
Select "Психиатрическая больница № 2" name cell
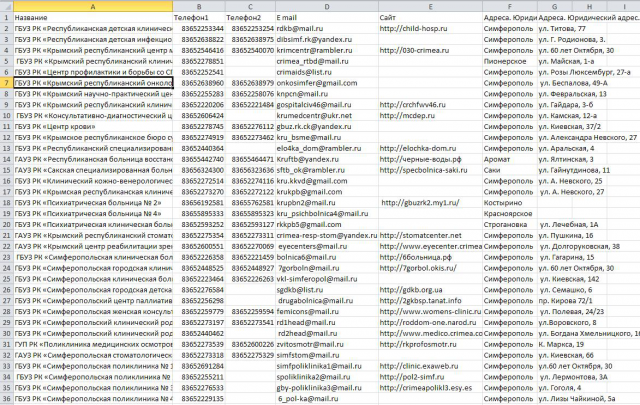pyautogui.click(x=93, y=202)
